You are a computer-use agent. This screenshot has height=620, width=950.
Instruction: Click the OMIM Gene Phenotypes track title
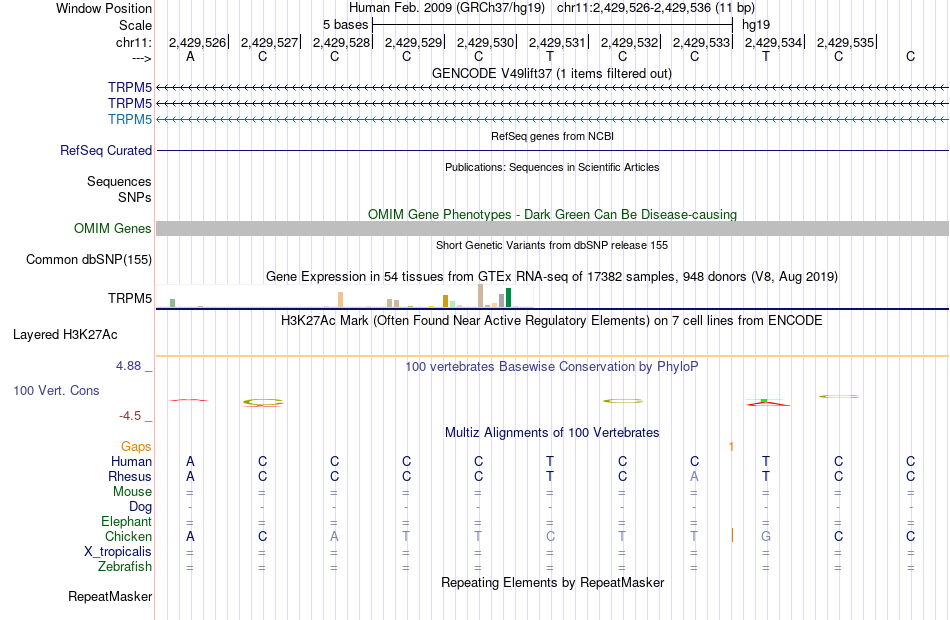coord(552,215)
